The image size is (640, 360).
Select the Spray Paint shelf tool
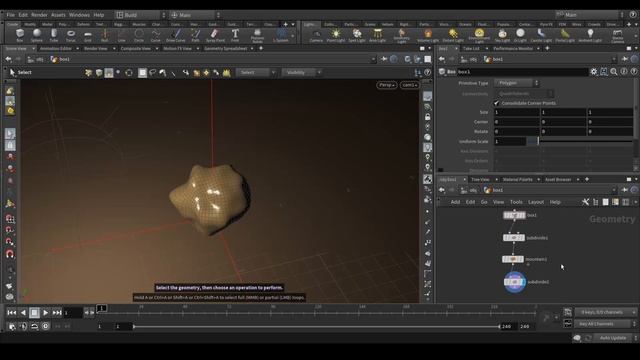pos(215,36)
